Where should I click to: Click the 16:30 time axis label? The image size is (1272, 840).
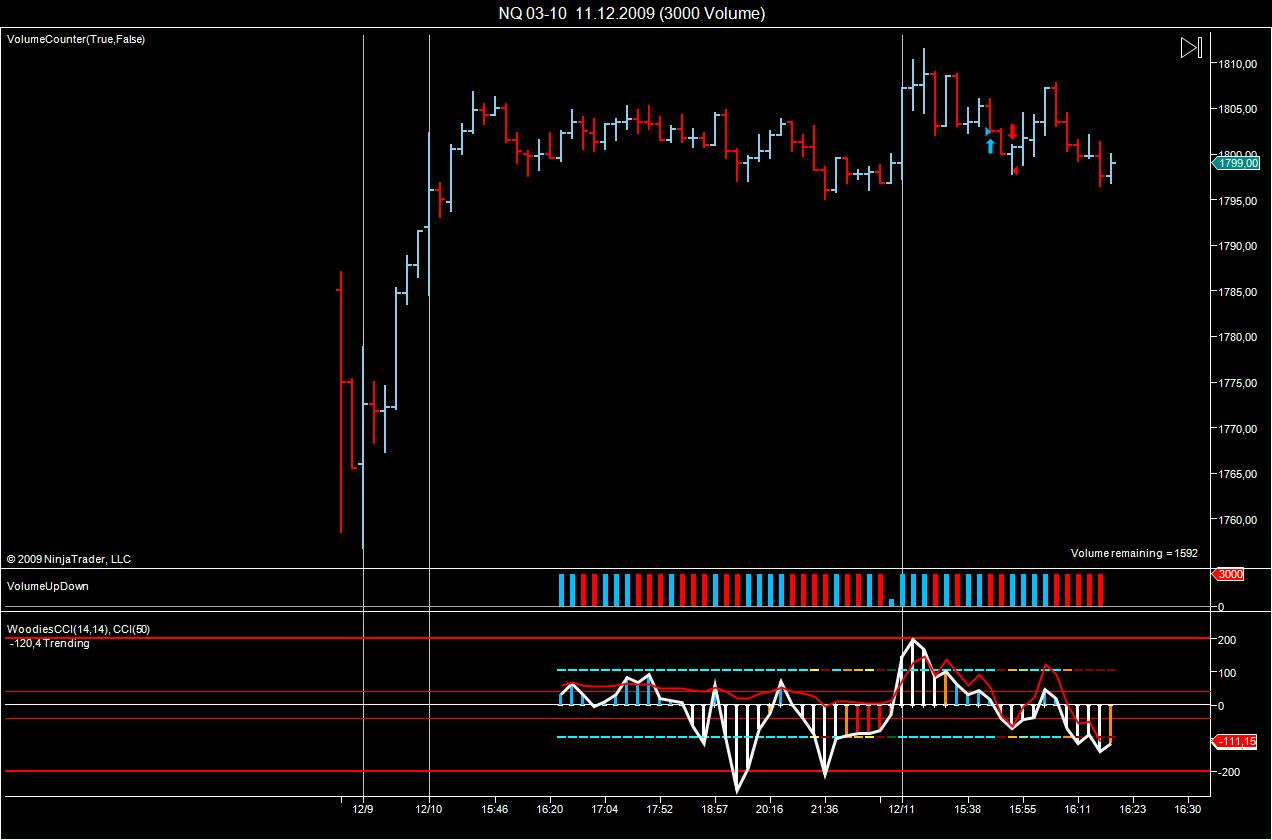[1186, 809]
